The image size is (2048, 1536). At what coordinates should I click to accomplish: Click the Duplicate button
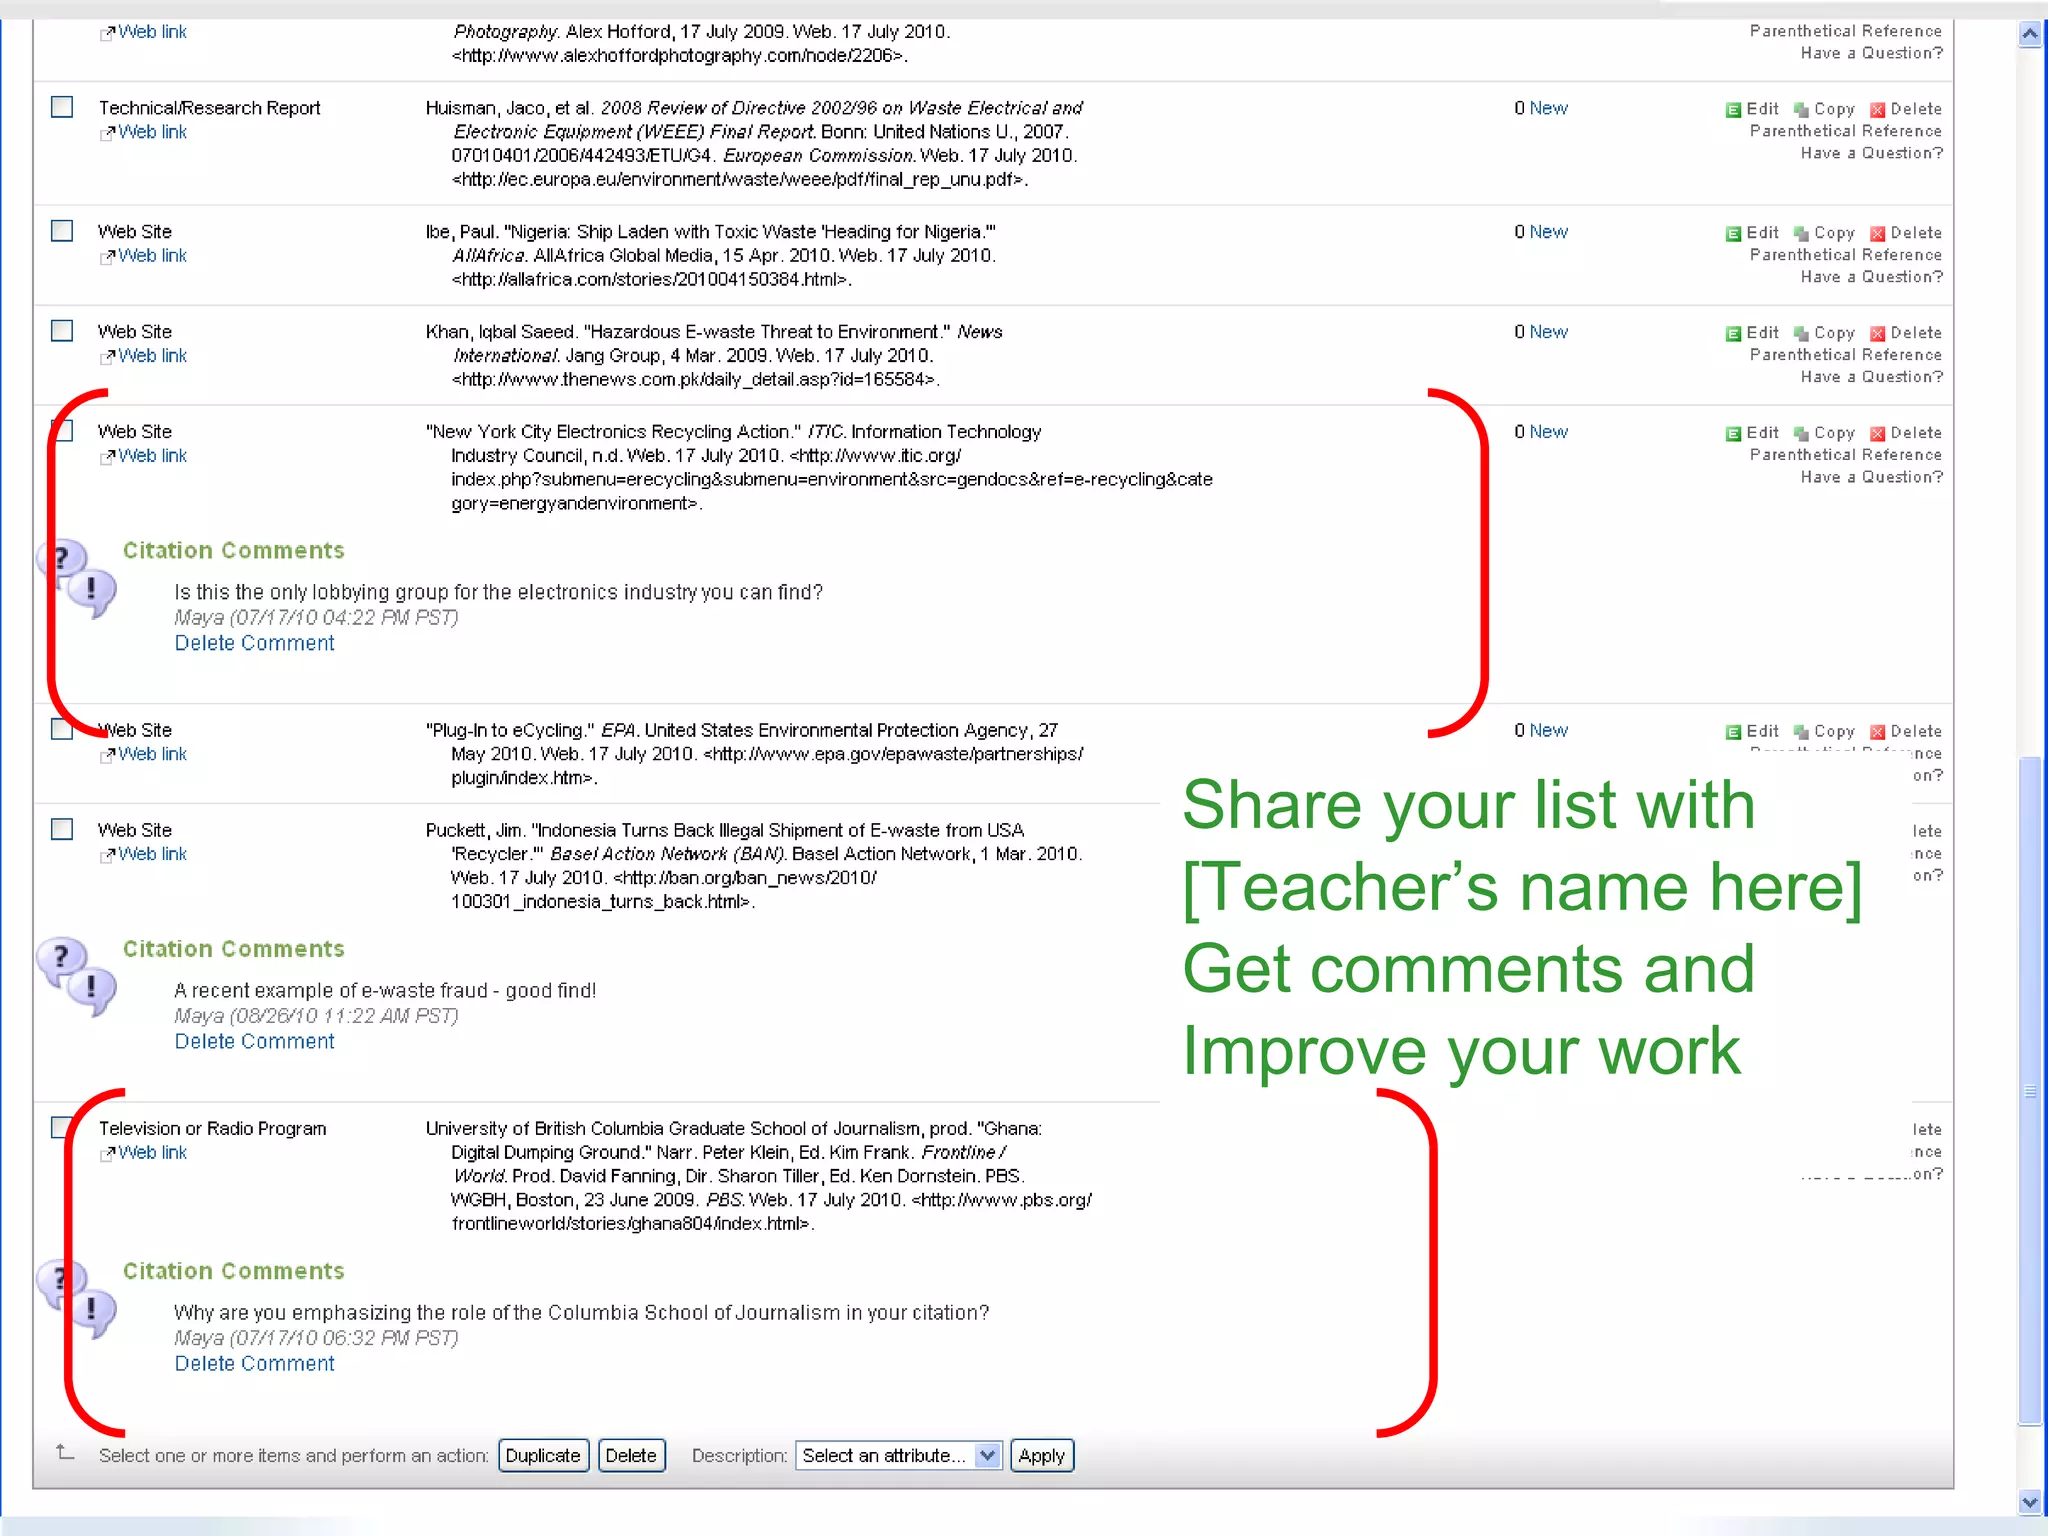point(543,1456)
